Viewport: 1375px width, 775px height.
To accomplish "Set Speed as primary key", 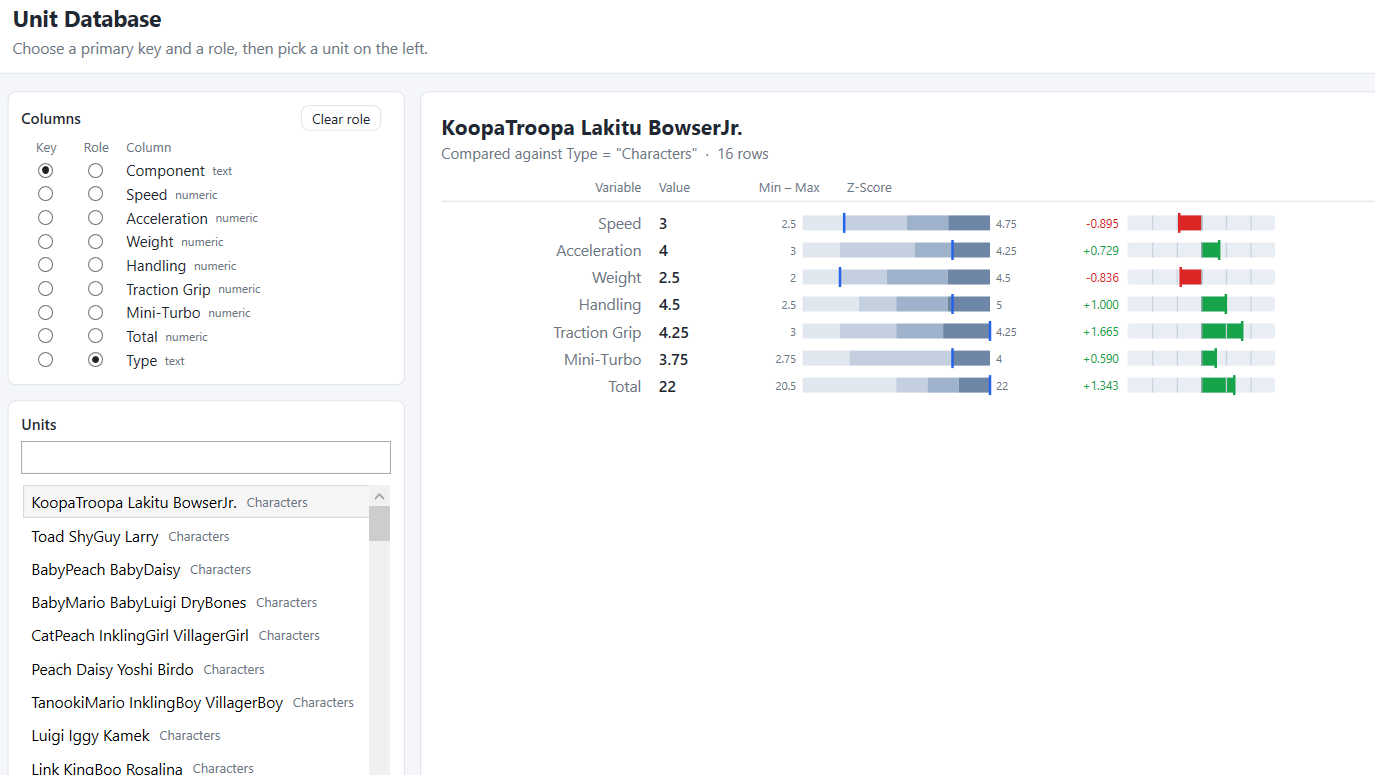I will [x=46, y=194].
